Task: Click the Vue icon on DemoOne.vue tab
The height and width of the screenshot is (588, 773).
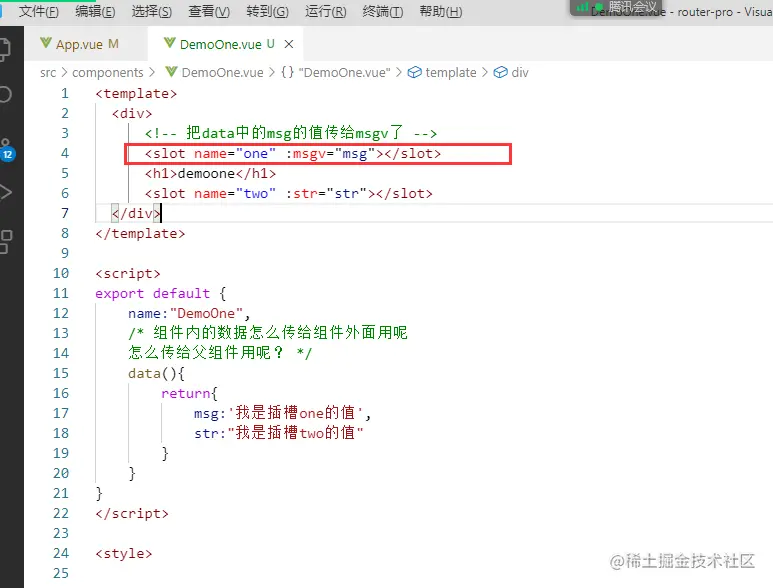Action: pos(170,43)
